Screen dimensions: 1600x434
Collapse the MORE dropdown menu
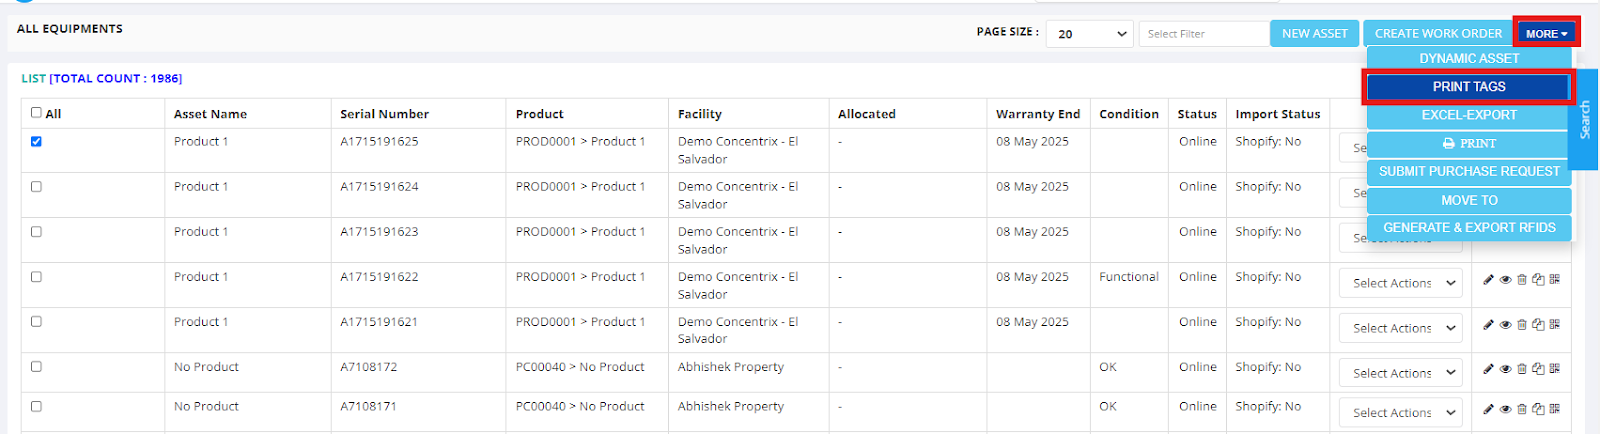pos(1546,34)
